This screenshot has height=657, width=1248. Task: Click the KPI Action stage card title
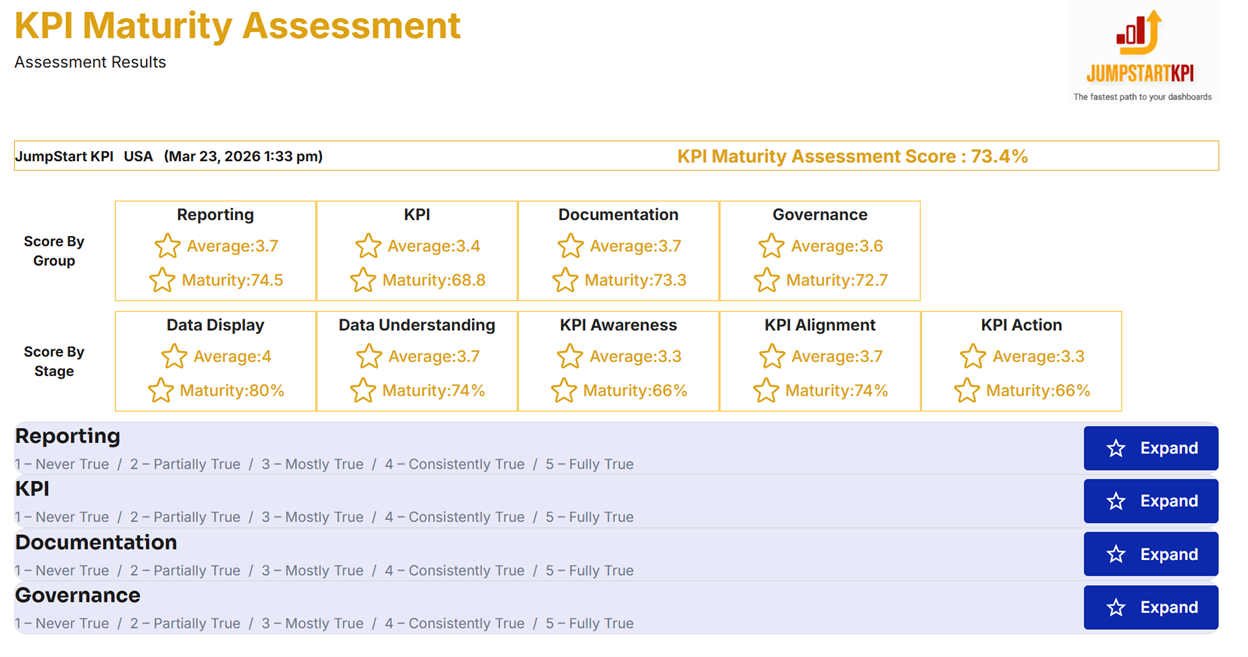click(1021, 325)
